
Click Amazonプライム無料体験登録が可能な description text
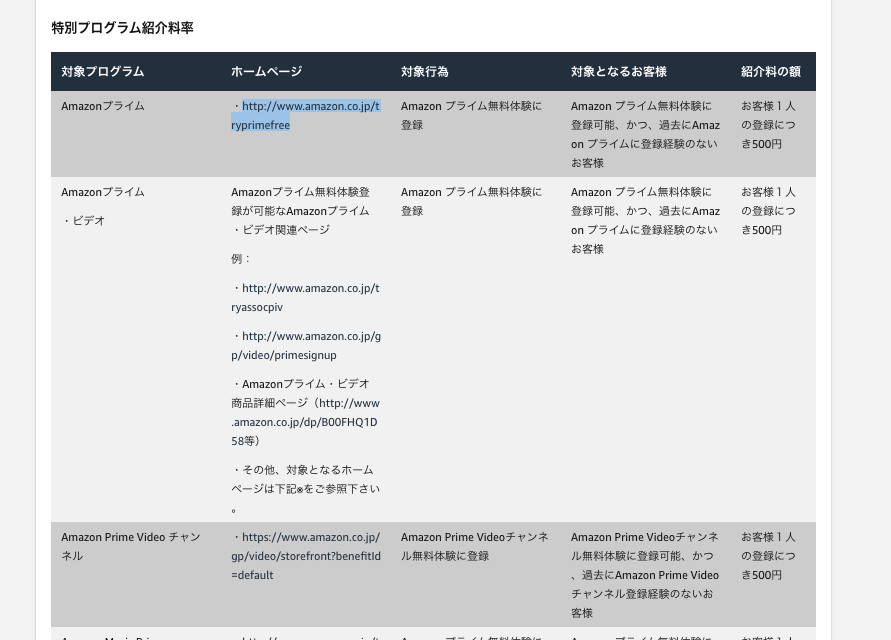301,211
